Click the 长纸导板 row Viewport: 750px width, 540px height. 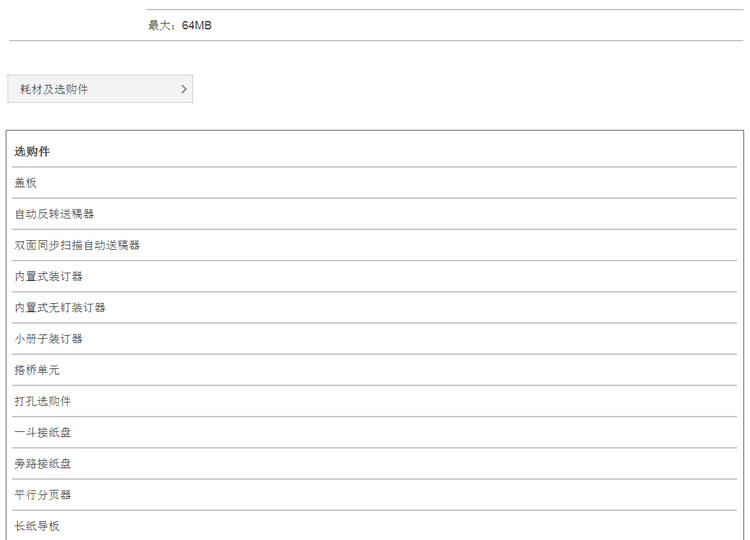click(375, 526)
